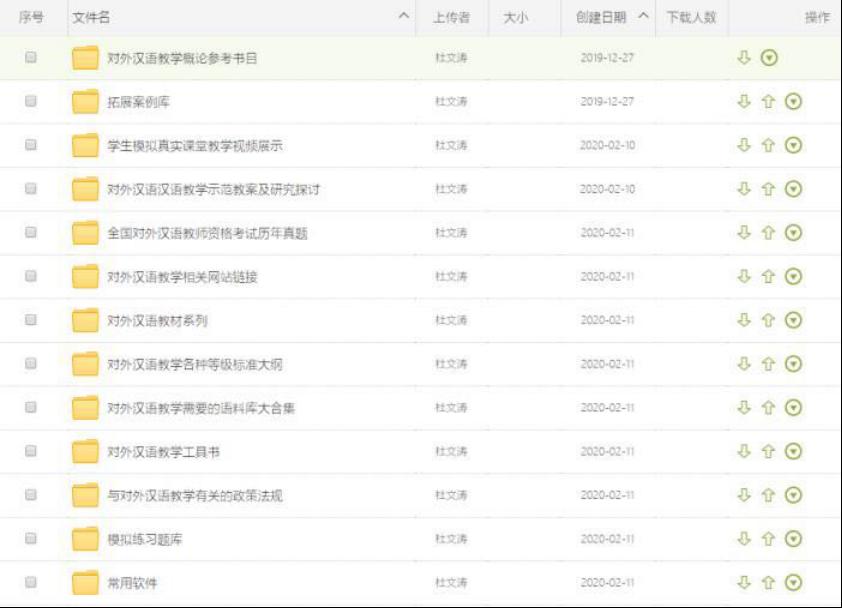
Task: Open more options dropdown for 对外汉语汉语教学示范教案及研究探讨
Action: pyautogui.click(x=793, y=189)
